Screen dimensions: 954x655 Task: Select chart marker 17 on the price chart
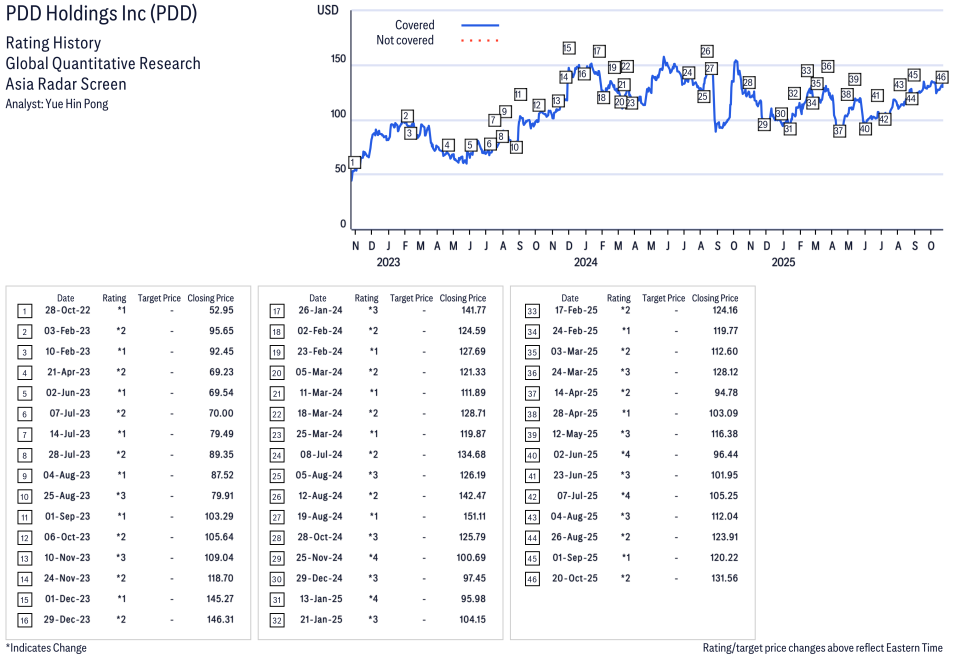(598, 51)
